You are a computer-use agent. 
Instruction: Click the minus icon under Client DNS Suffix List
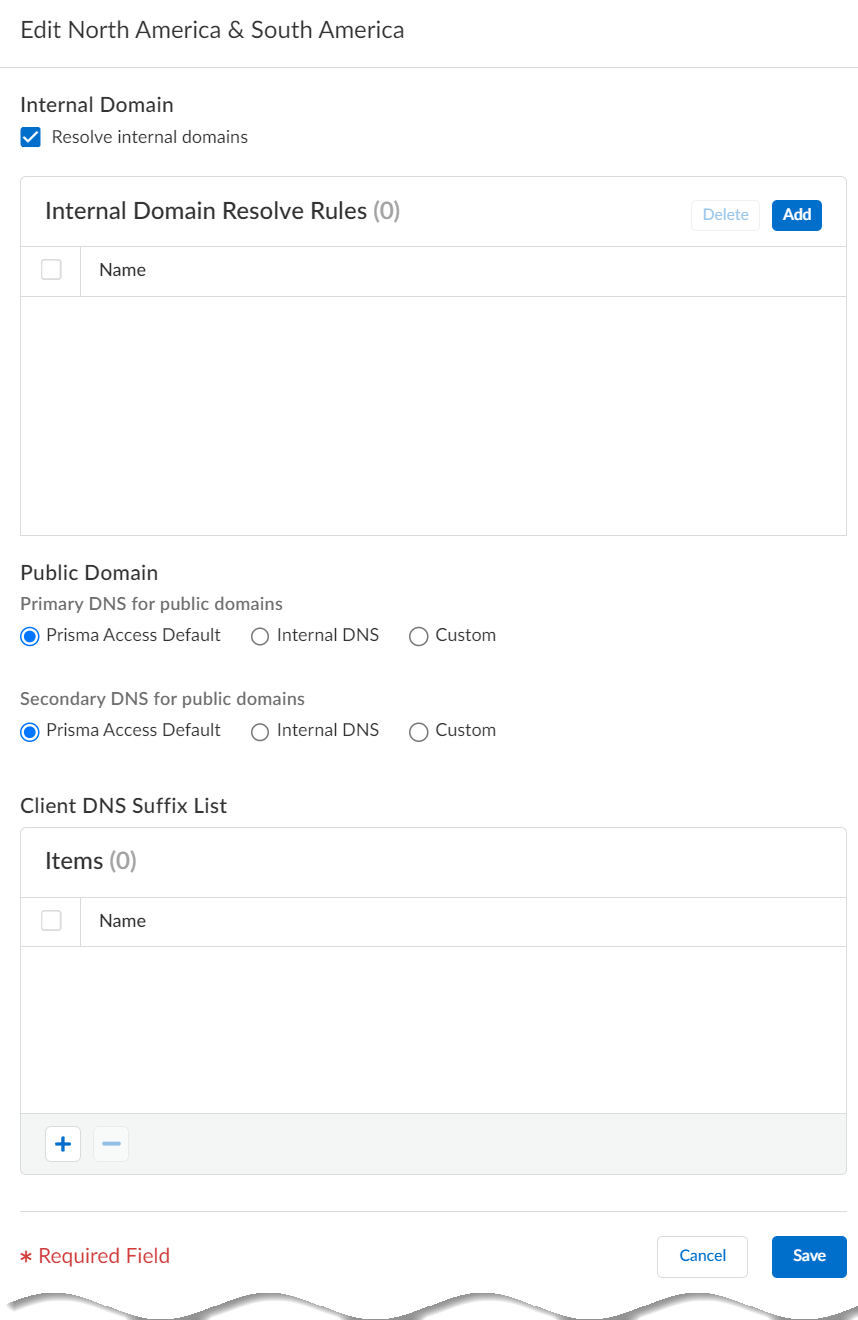coord(111,1144)
